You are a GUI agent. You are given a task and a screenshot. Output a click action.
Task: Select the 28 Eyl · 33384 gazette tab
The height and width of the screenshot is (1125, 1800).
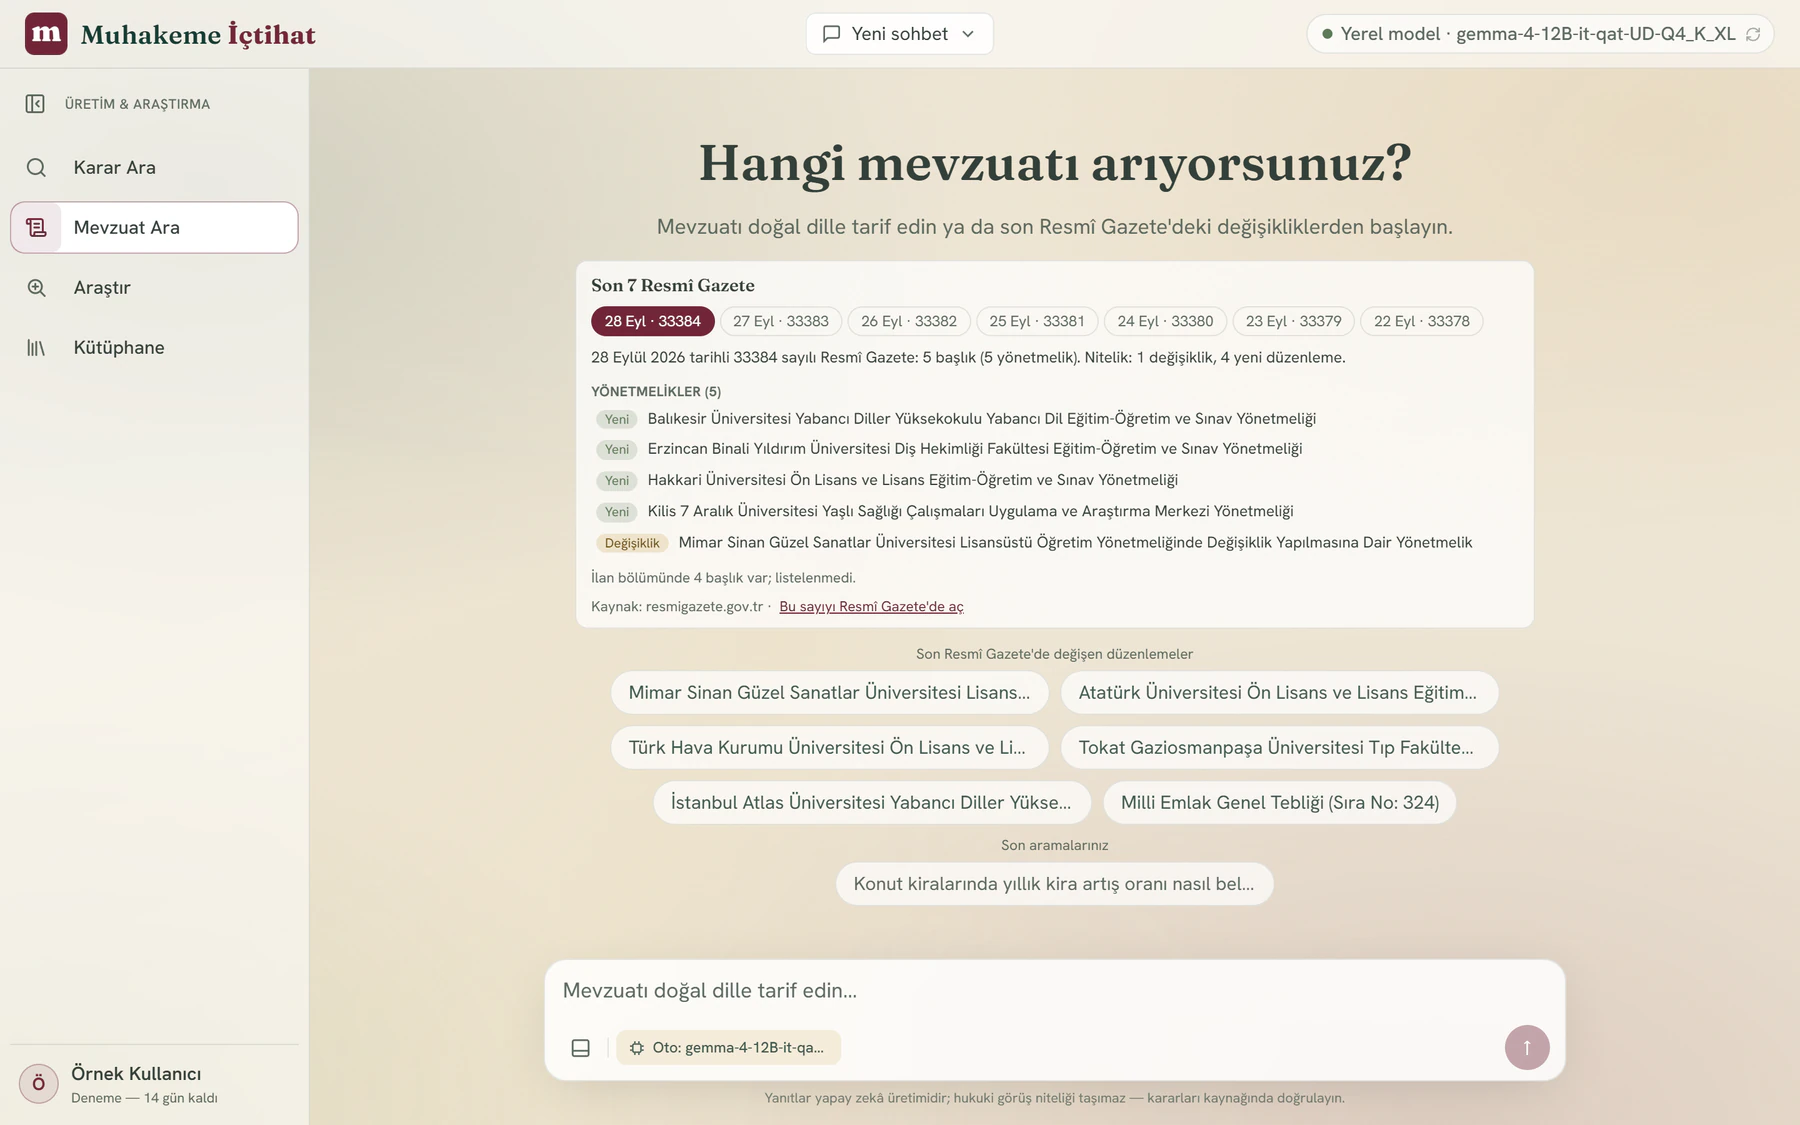click(653, 321)
